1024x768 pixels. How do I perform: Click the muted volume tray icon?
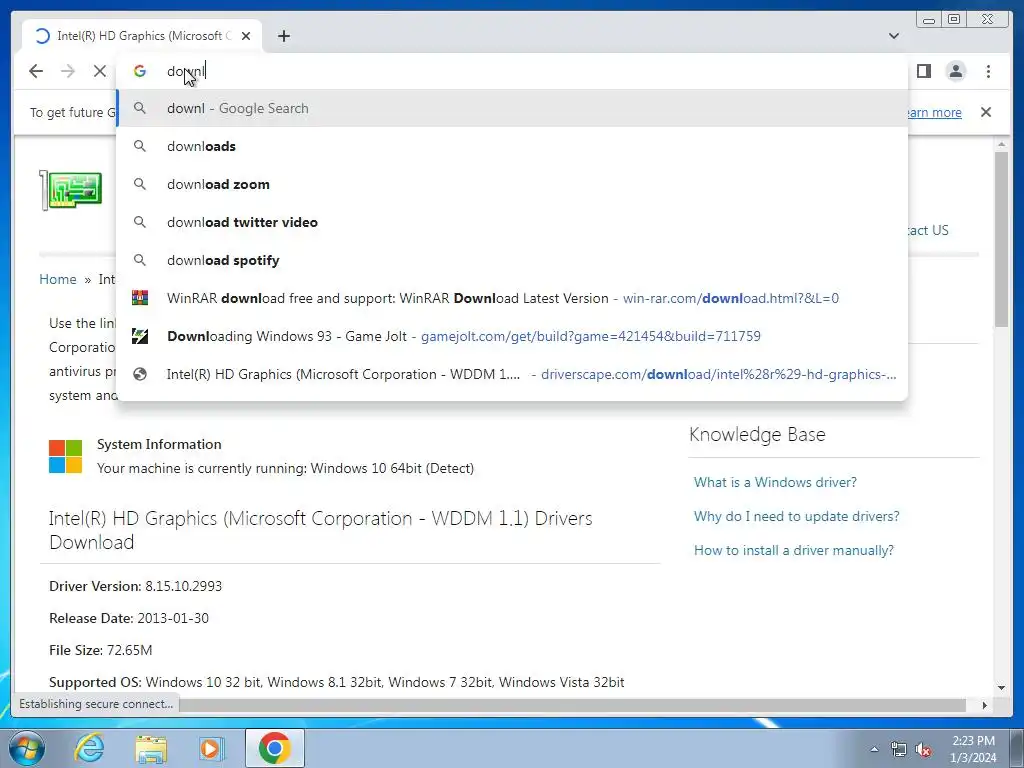point(923,750)
